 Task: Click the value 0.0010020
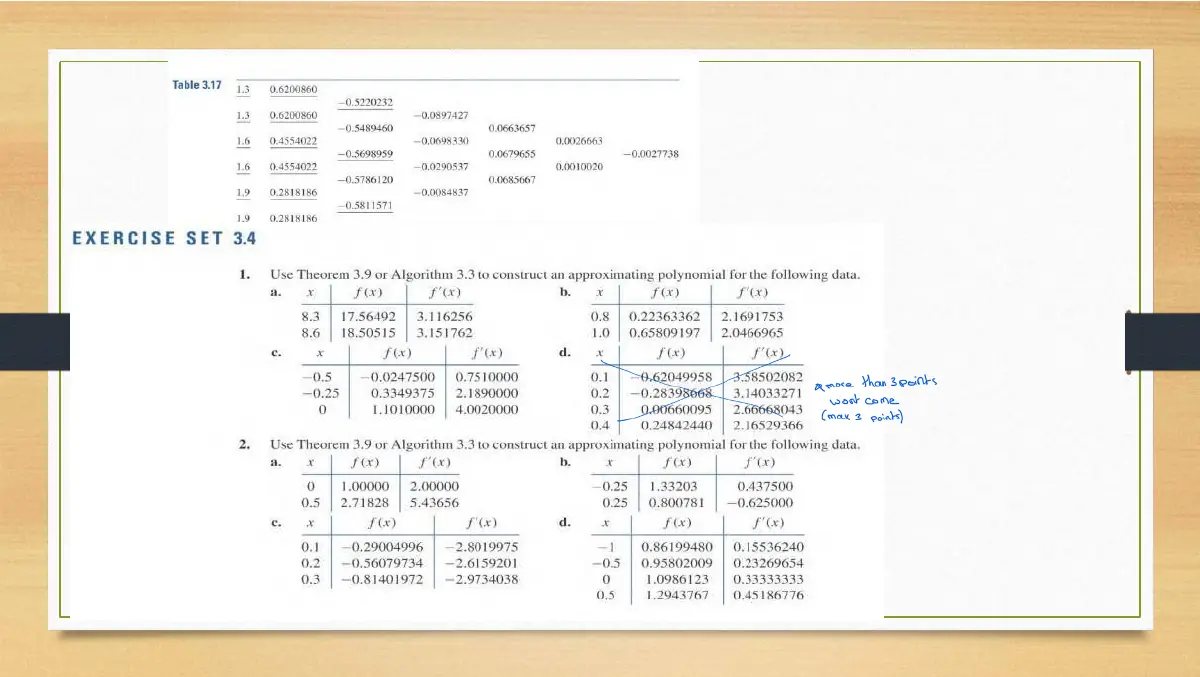(x=579, y=166)
